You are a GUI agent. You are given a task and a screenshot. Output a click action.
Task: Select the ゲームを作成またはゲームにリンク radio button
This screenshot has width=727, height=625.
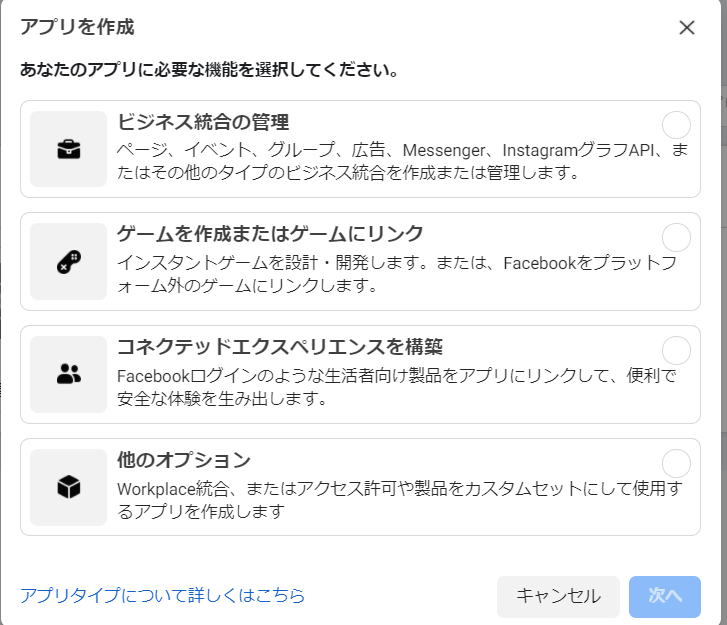pos(676,237)
